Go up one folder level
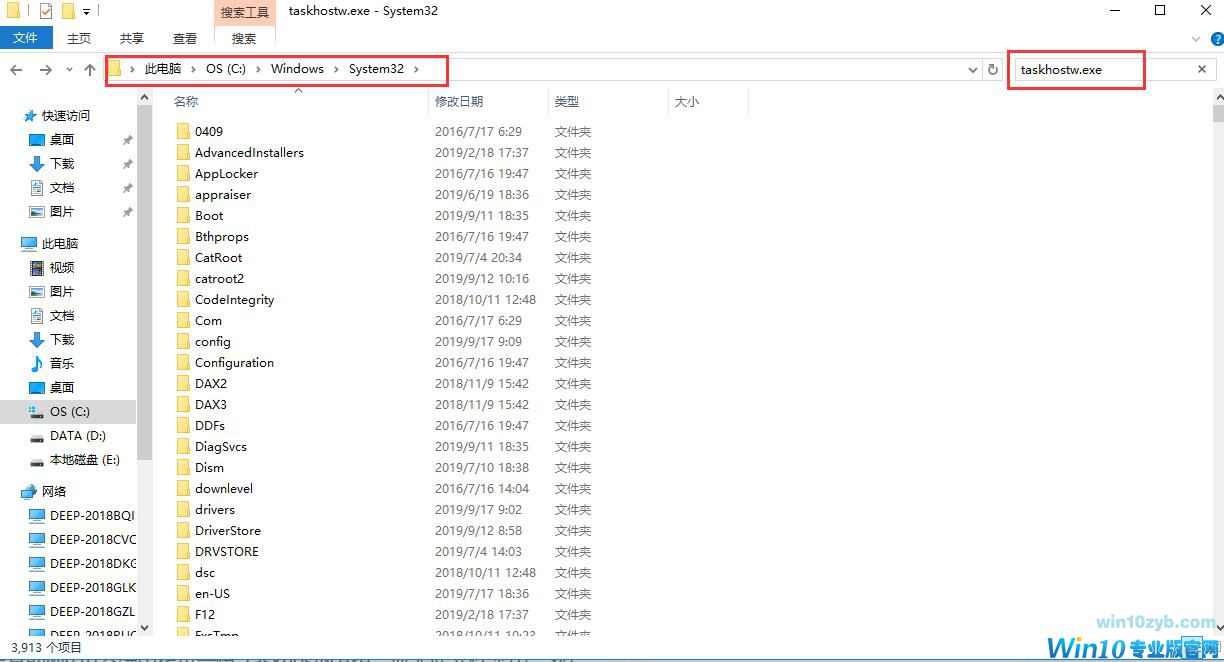Image resolution: width=1224 pixels, height=662 pixels. point(90,70)
